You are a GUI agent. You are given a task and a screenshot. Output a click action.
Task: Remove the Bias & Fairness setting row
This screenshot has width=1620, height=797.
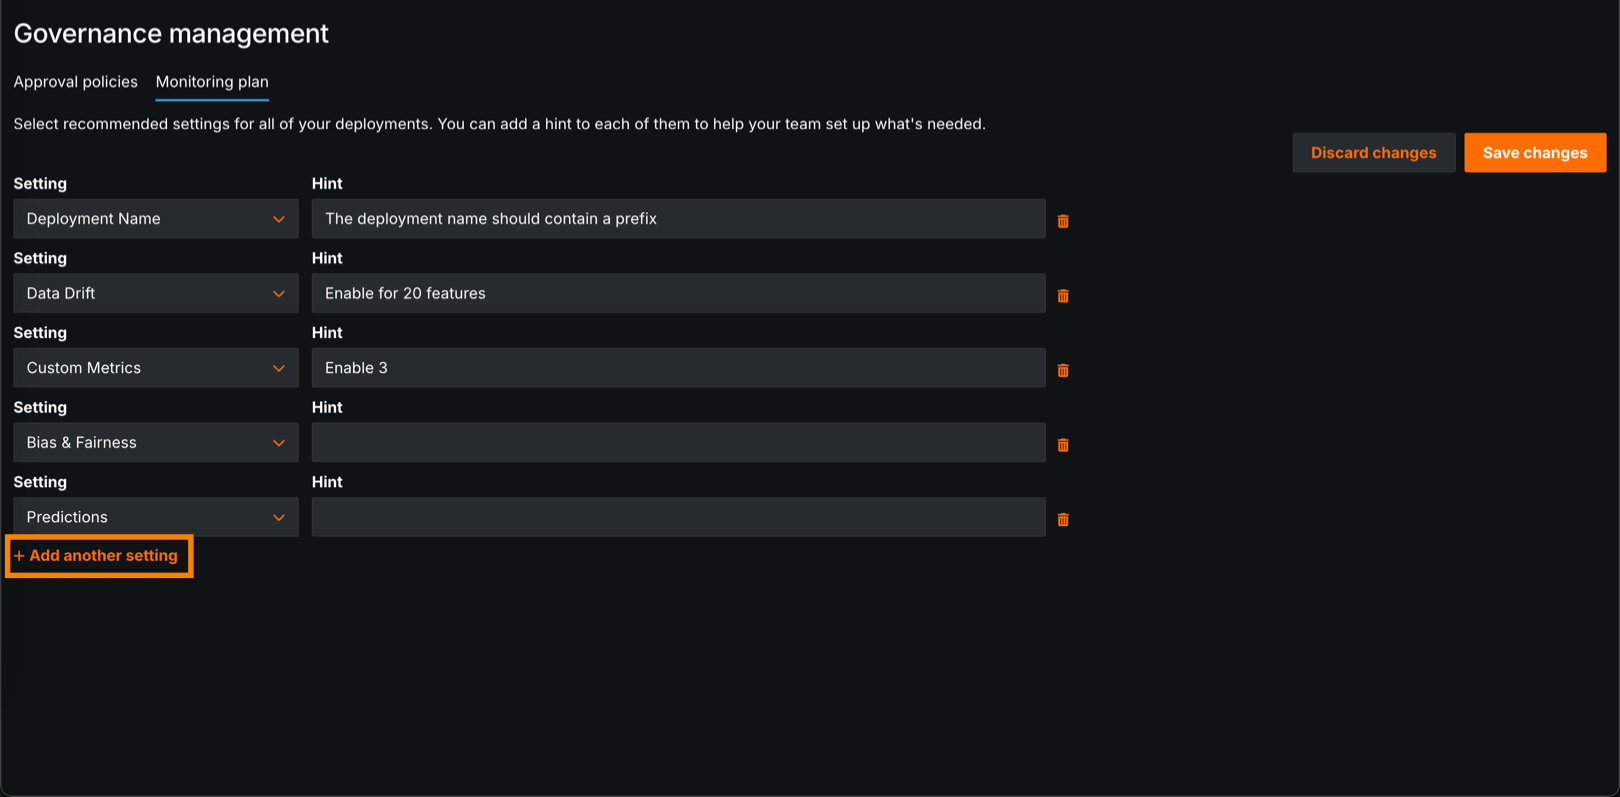[1063, 444]
